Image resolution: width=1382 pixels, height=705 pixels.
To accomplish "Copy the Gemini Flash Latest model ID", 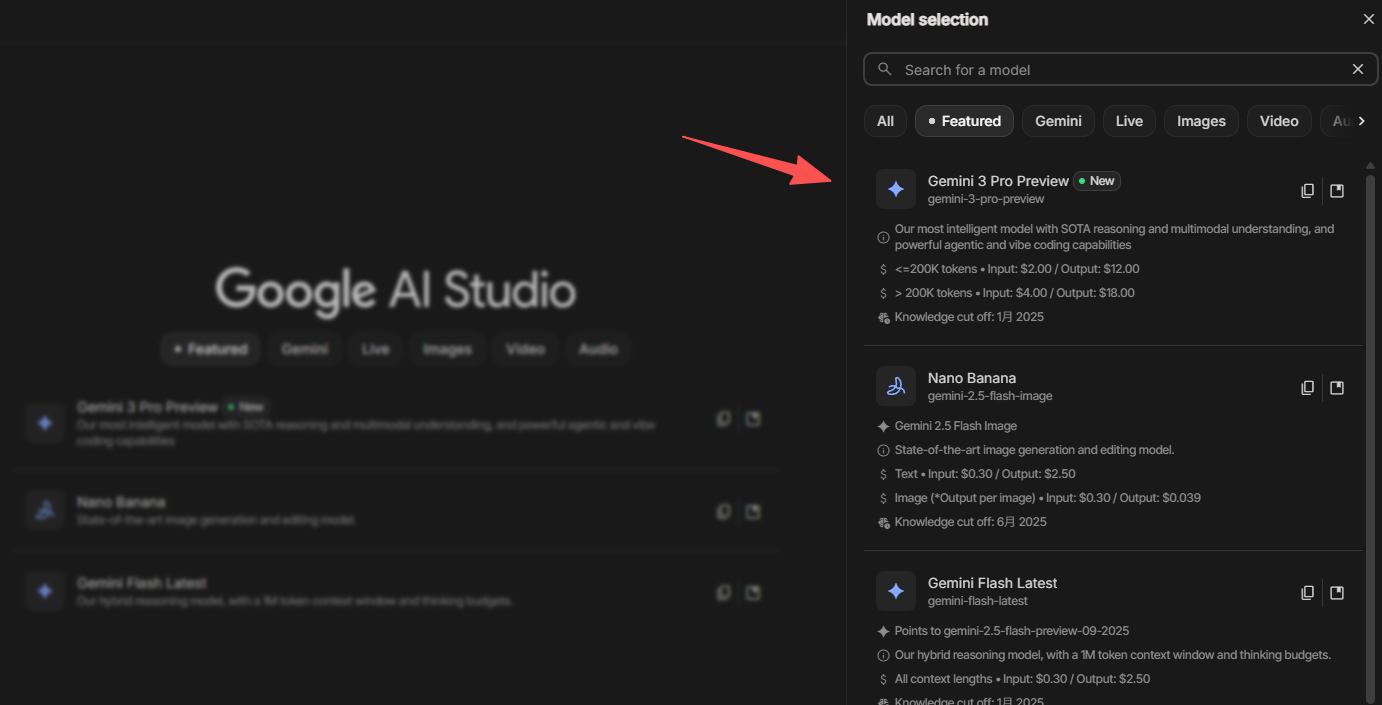I will pyautogui.click(x=1307, y=592).
